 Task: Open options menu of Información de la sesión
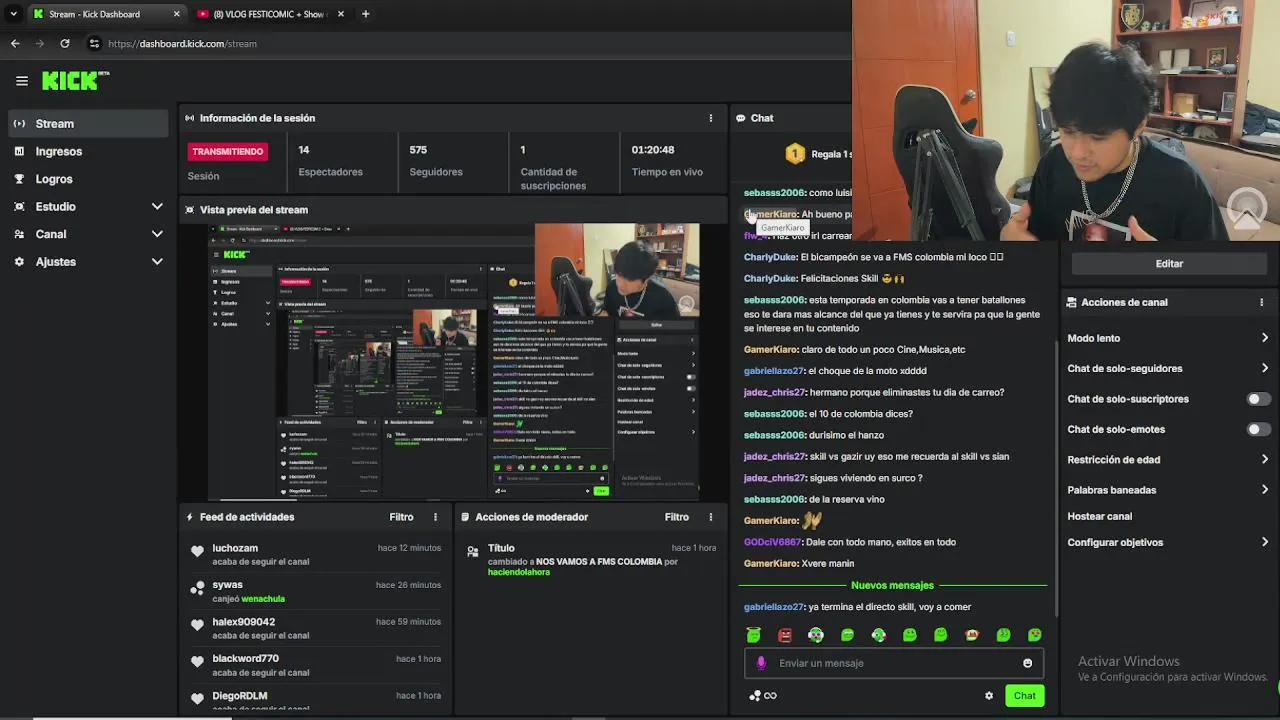(x=711, y=118)
